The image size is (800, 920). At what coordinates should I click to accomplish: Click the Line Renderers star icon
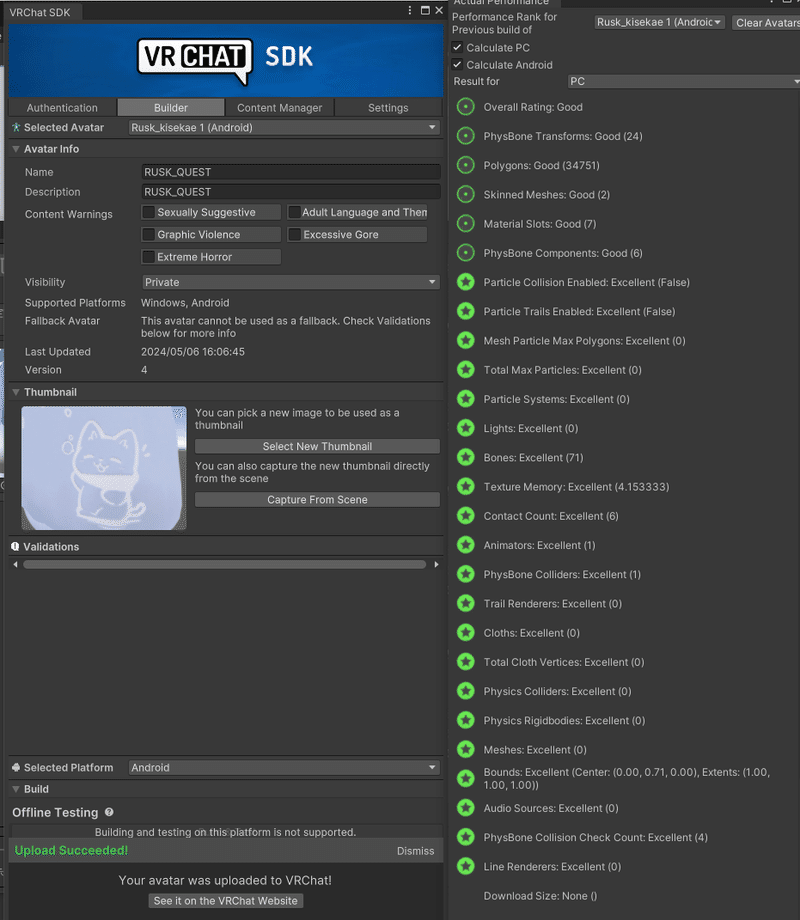pos(465,867)
